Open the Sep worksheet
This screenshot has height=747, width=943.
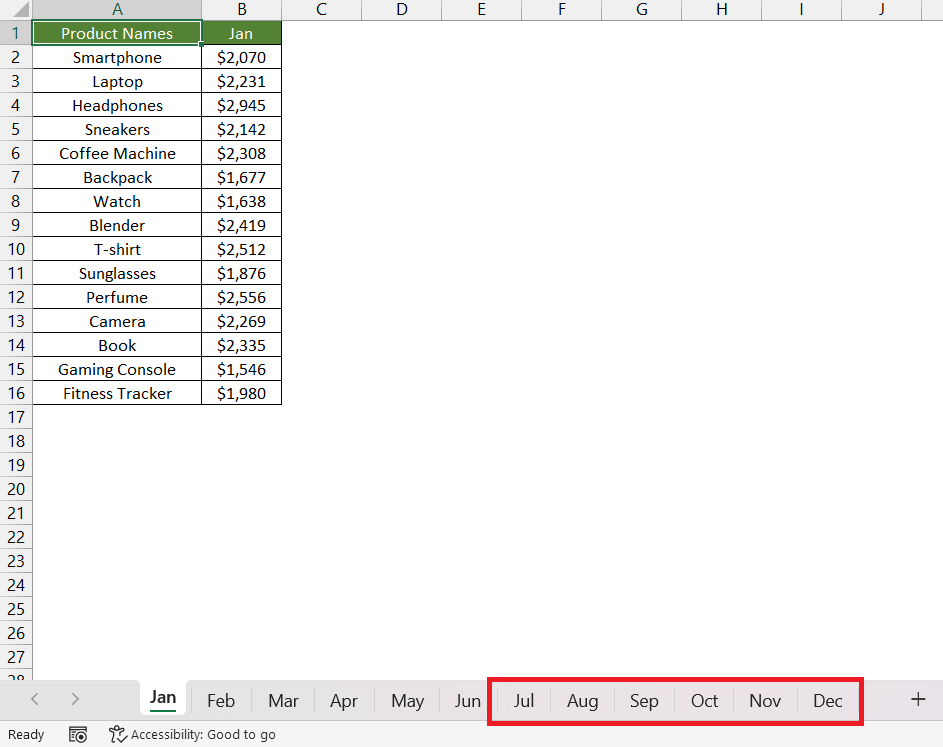coord(643,700)
